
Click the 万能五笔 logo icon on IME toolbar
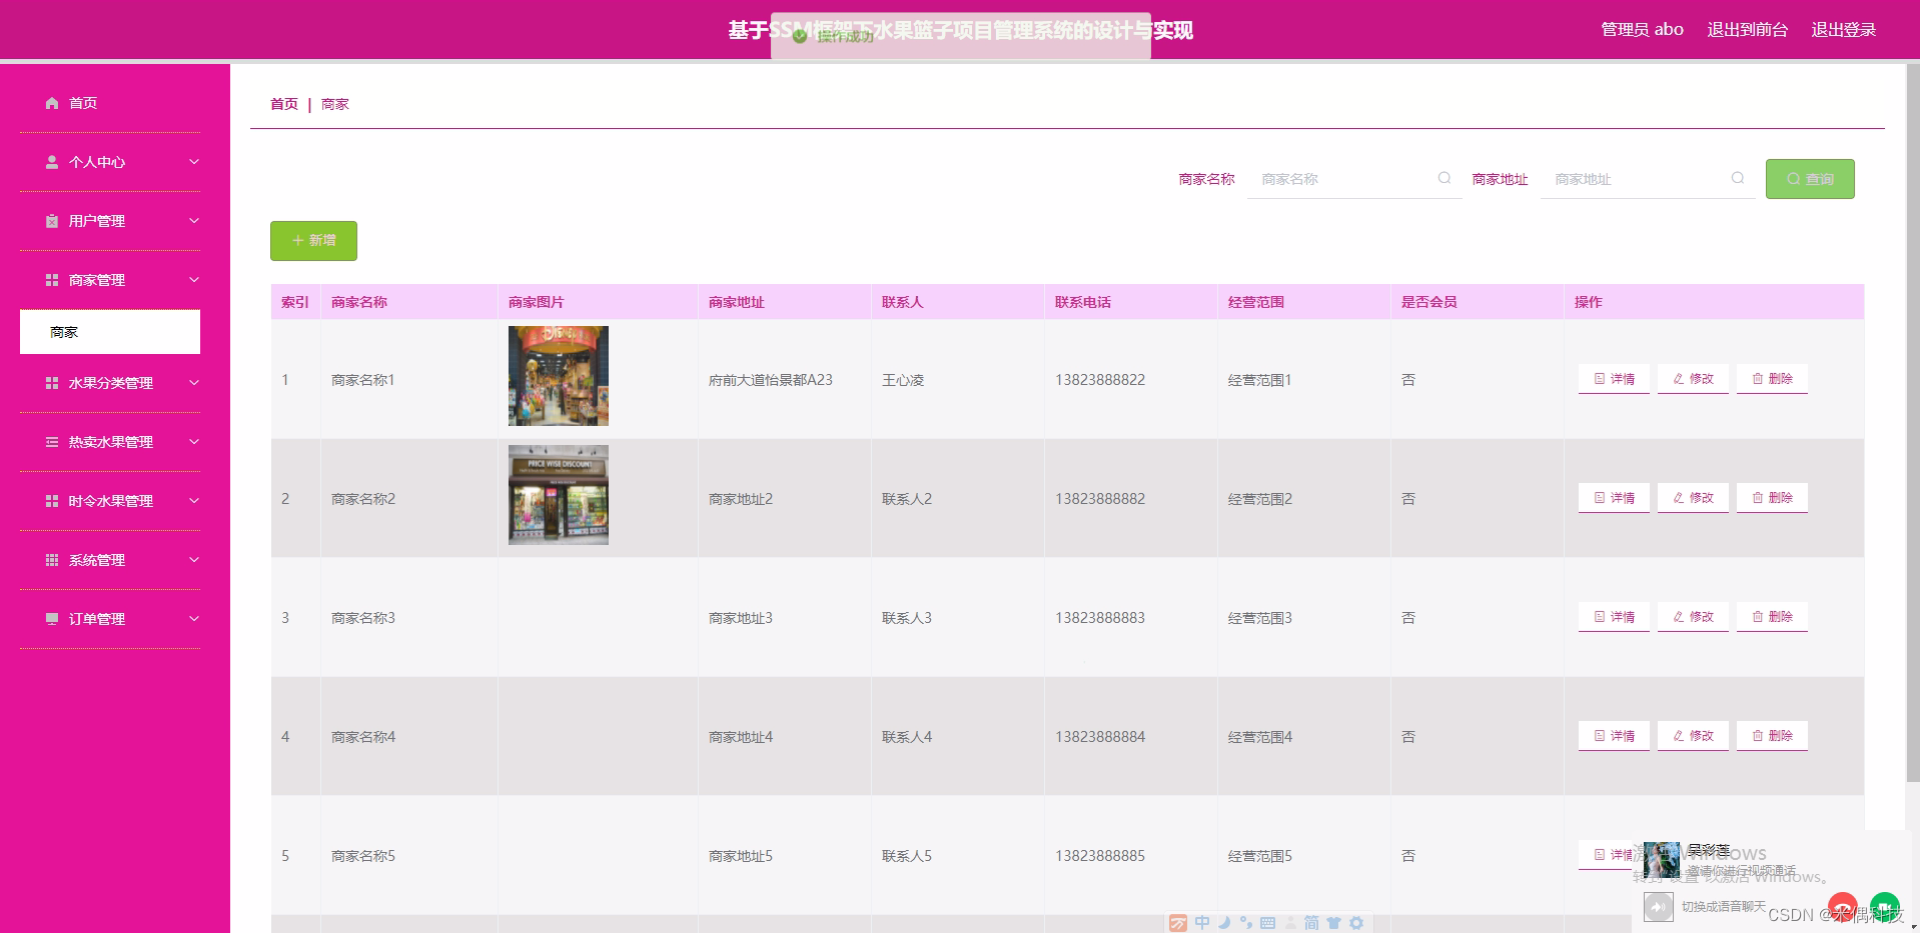1178,923
